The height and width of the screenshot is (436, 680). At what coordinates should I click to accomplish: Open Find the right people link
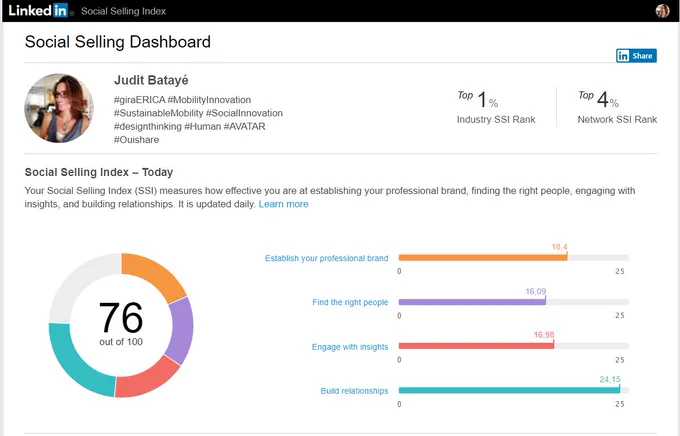tap(350, 302)
